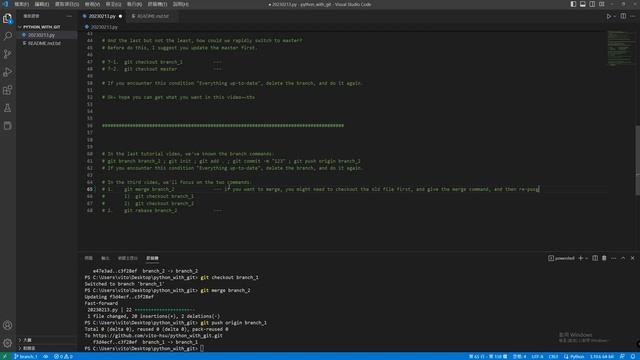640x360 pixels.
Task: Open the Explorer view in the activity bar
Action: click(7, 18)
